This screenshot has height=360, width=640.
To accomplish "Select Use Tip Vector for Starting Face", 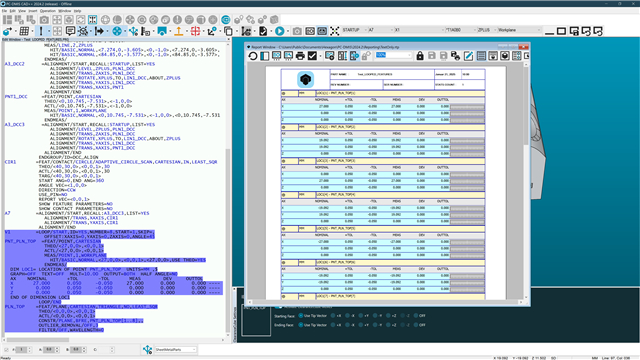I will tap(301, 316).
